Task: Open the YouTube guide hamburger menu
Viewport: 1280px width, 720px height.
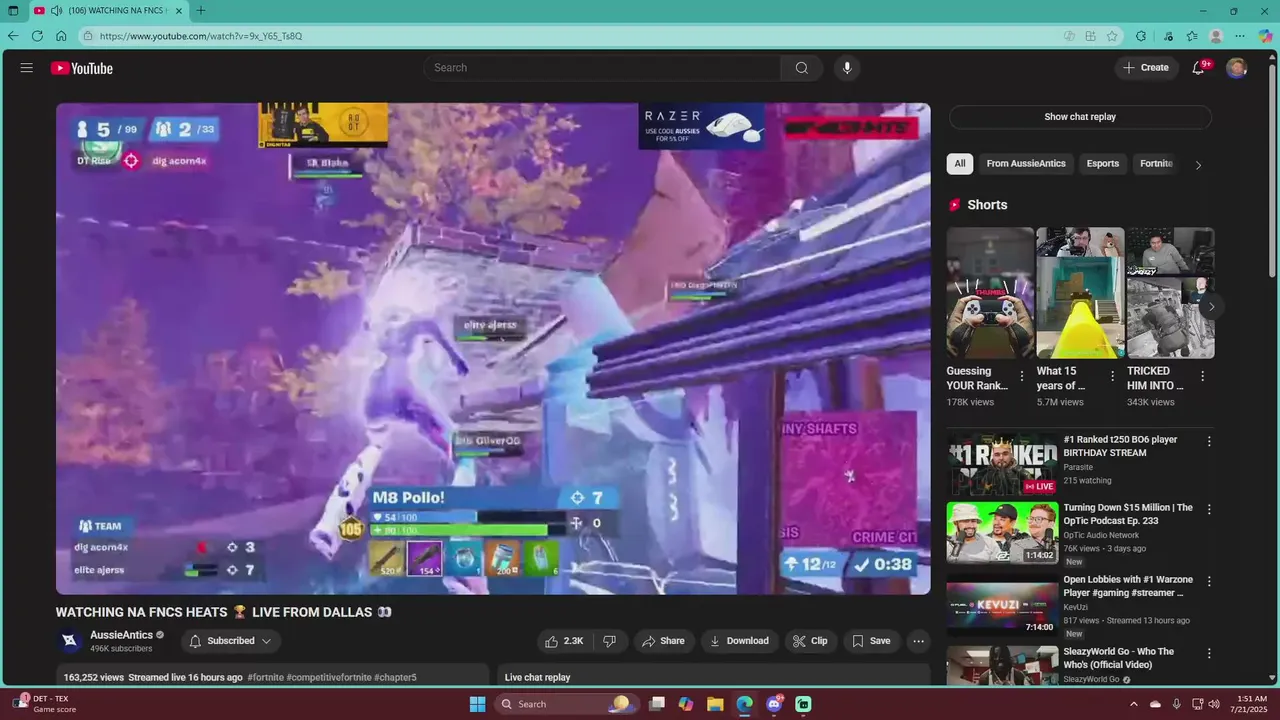Action: coord(27,68)
